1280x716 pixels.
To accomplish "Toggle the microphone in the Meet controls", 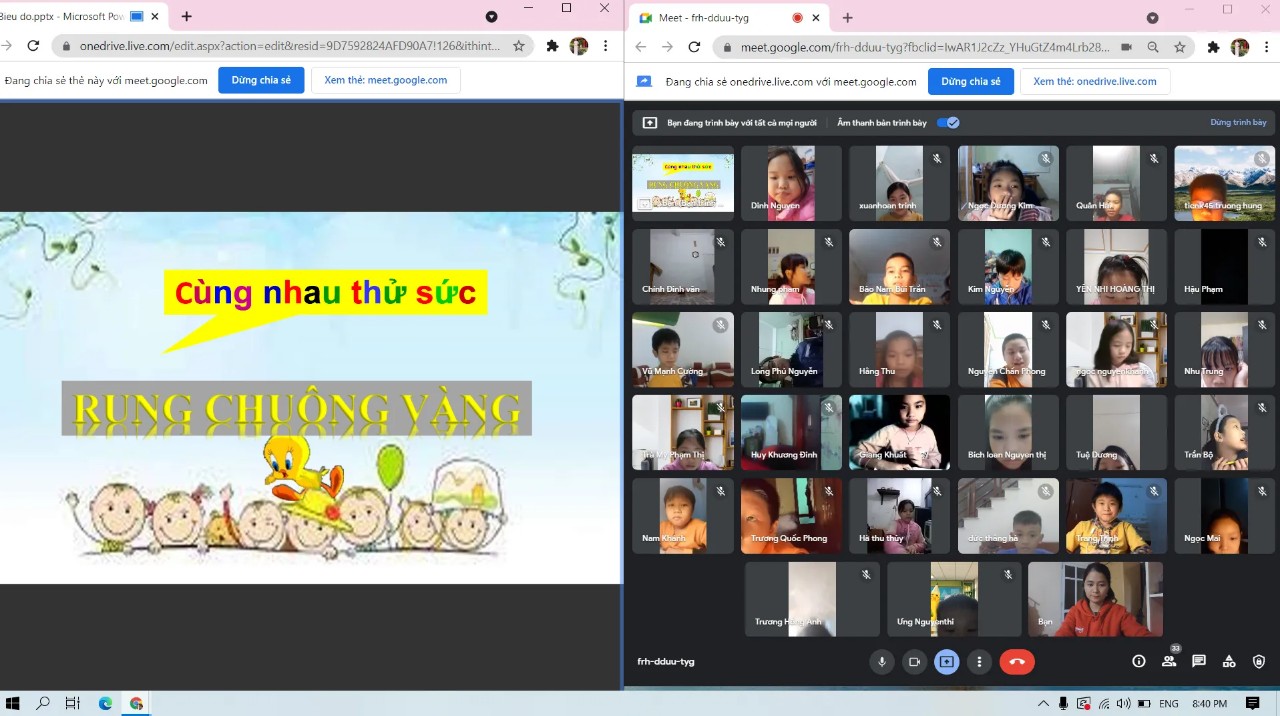I will click(881, 661).
